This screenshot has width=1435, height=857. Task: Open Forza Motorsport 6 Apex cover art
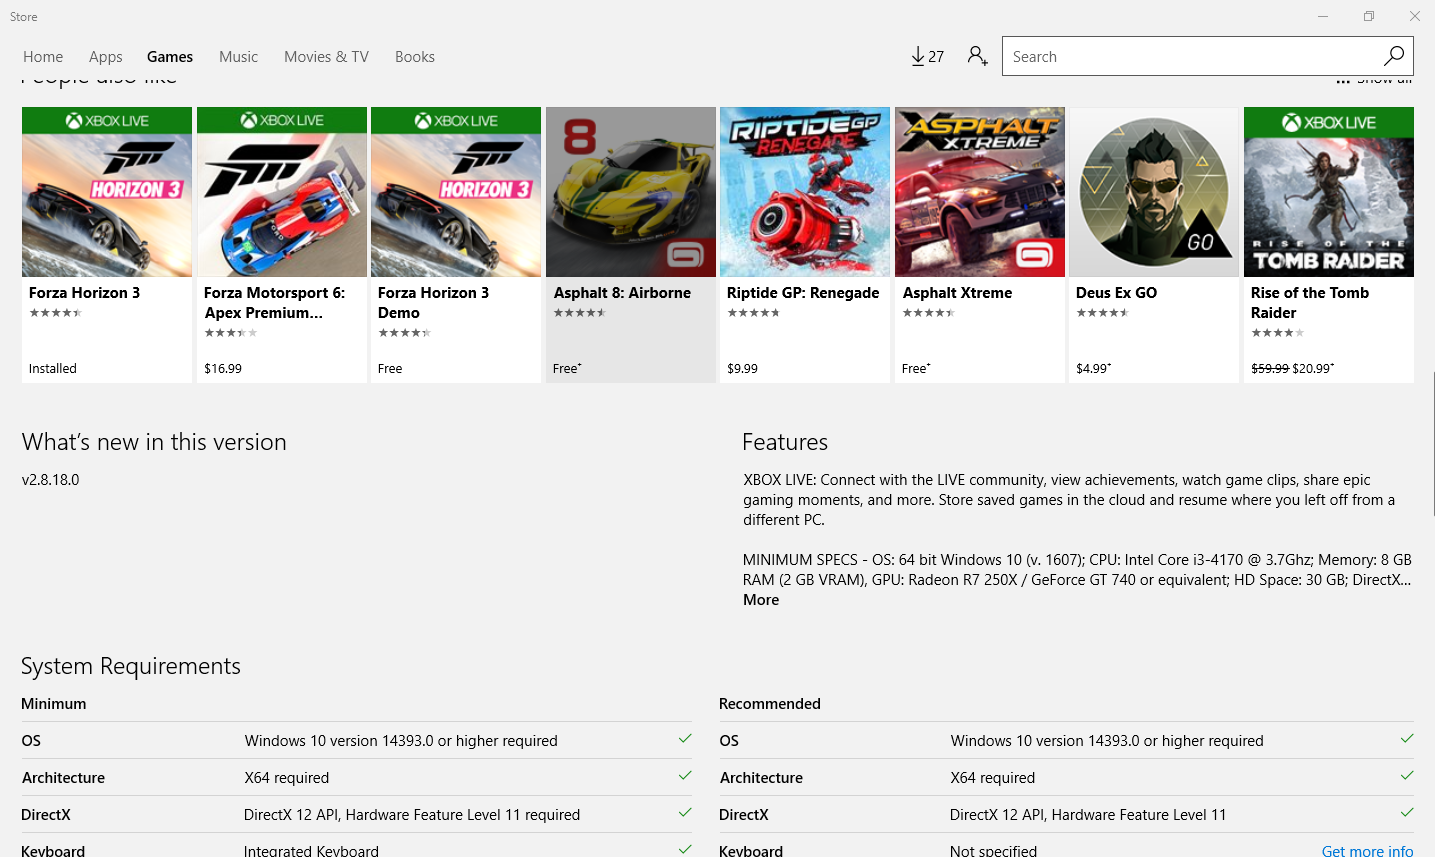(x=282, y=192)
